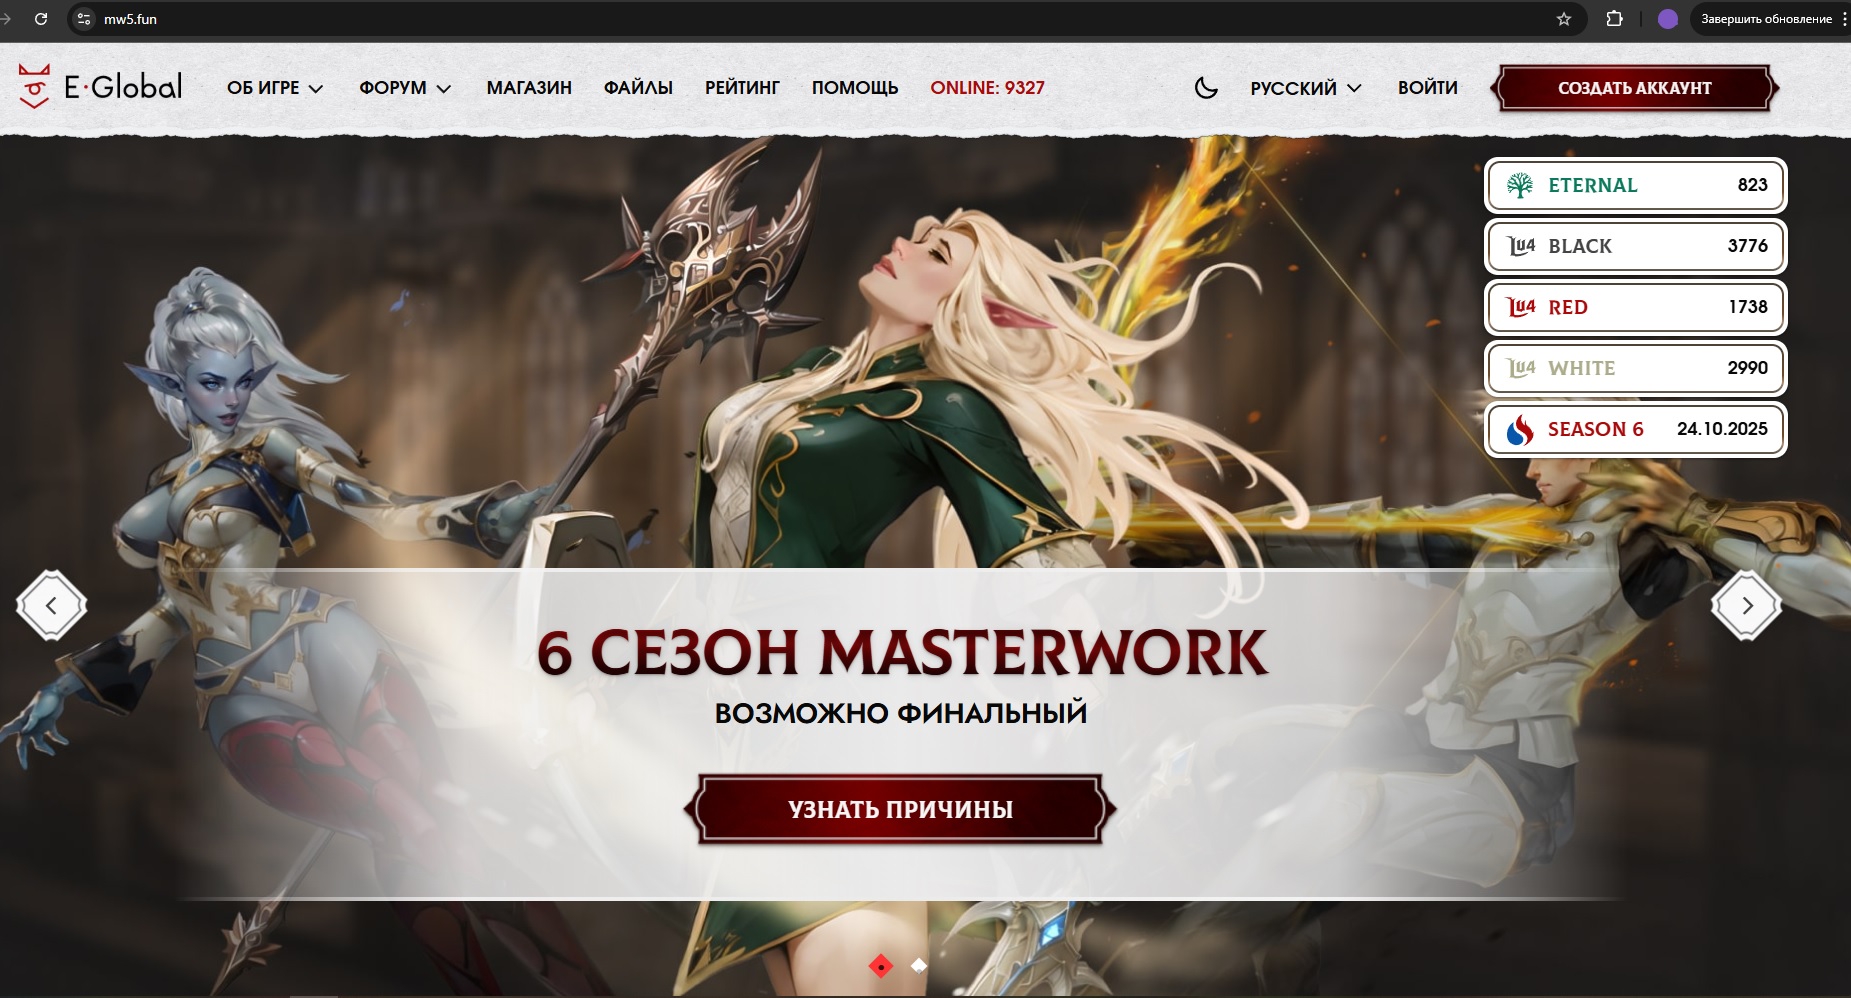Open the РУССКИЙ language selector
This screenshot has width=1851, height=998.
1306,88
